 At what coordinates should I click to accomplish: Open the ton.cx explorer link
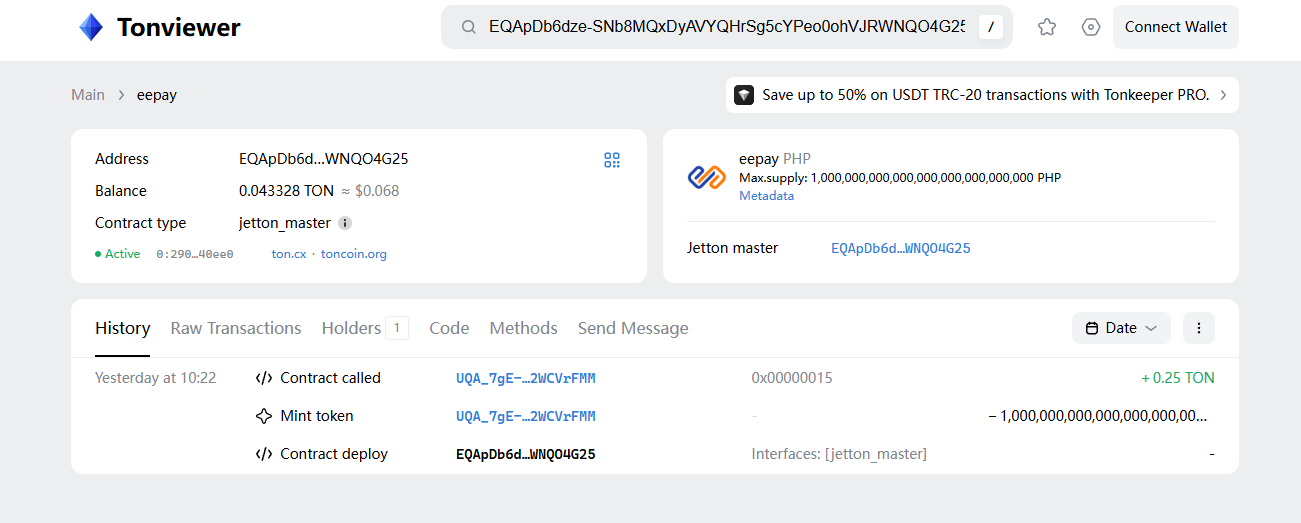[x=288, y=254]
